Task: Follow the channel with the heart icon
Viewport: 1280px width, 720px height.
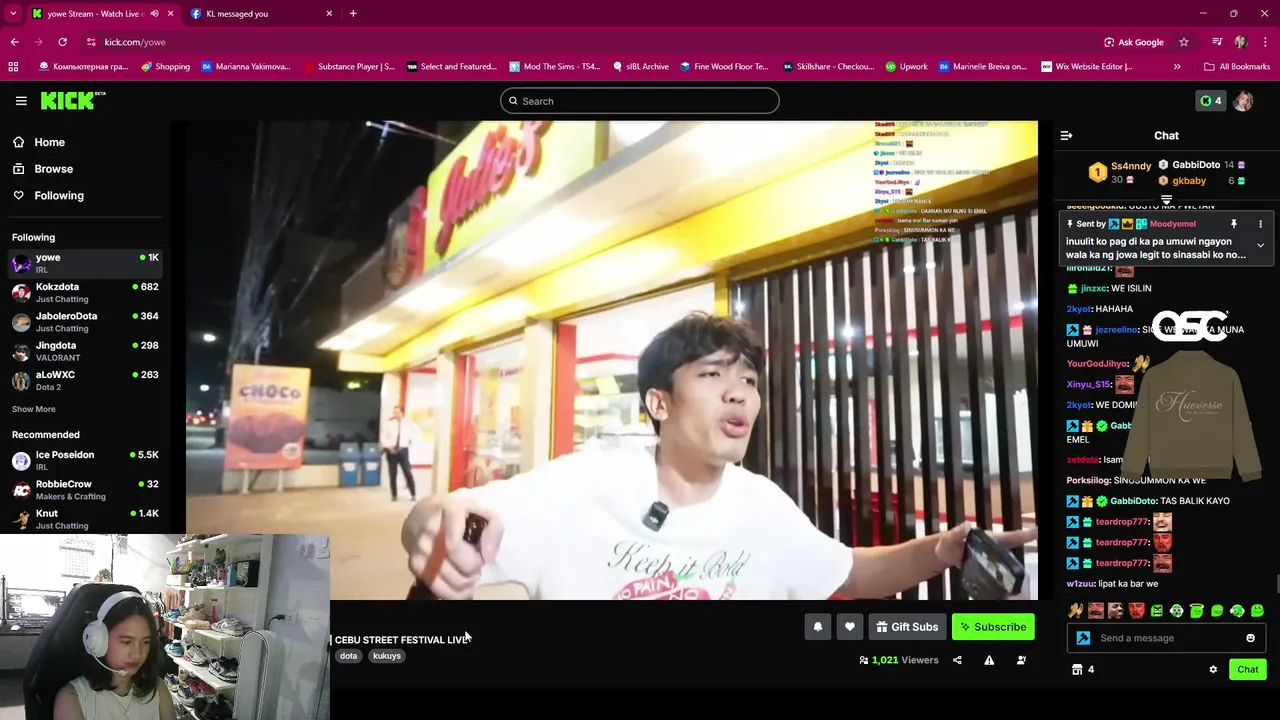Action: [x=849, y=627]
